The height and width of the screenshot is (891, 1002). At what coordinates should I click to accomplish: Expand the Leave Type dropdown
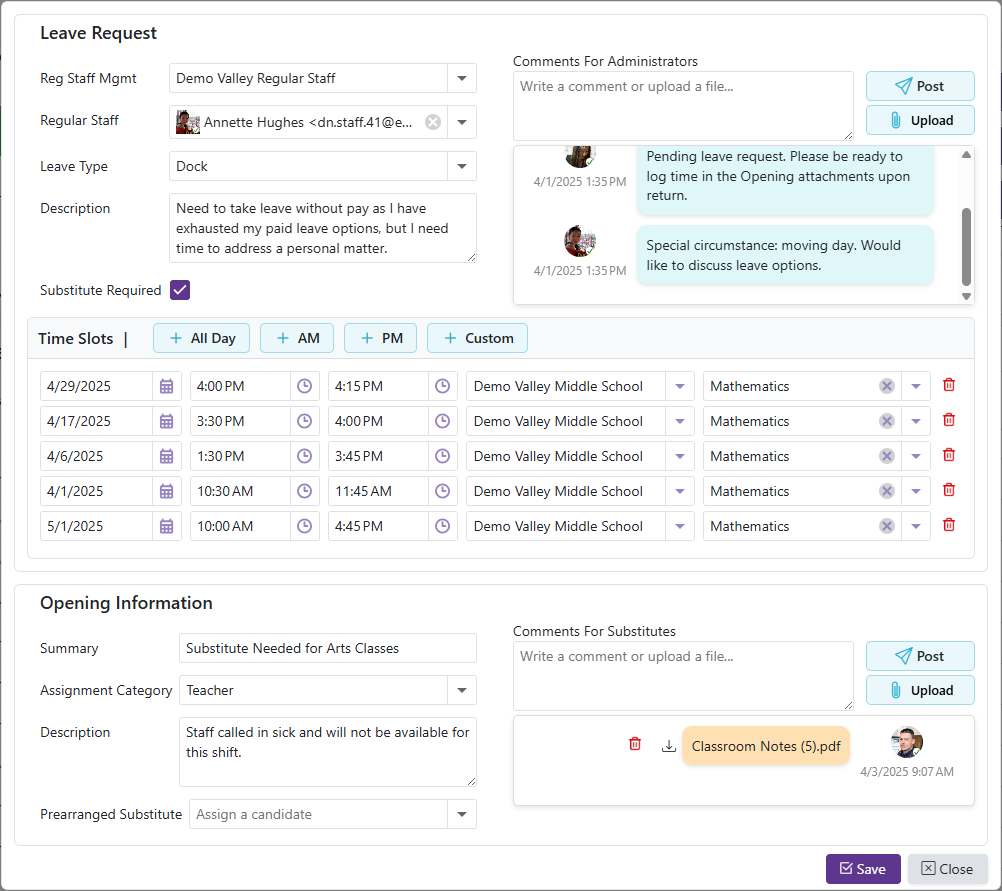pyautogui.click(x=462, y=166)
